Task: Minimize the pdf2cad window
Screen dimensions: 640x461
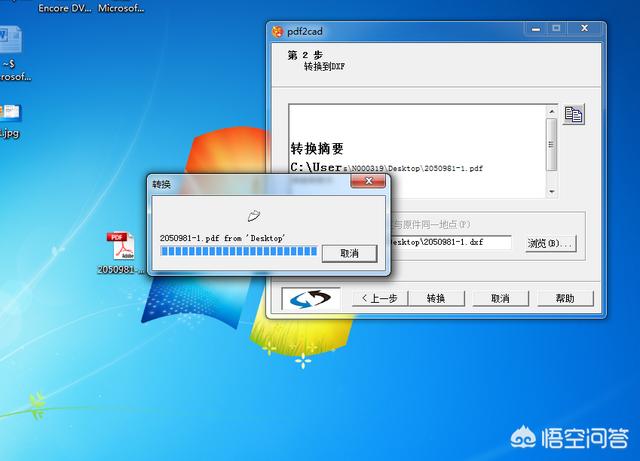Action: [536, 29]
